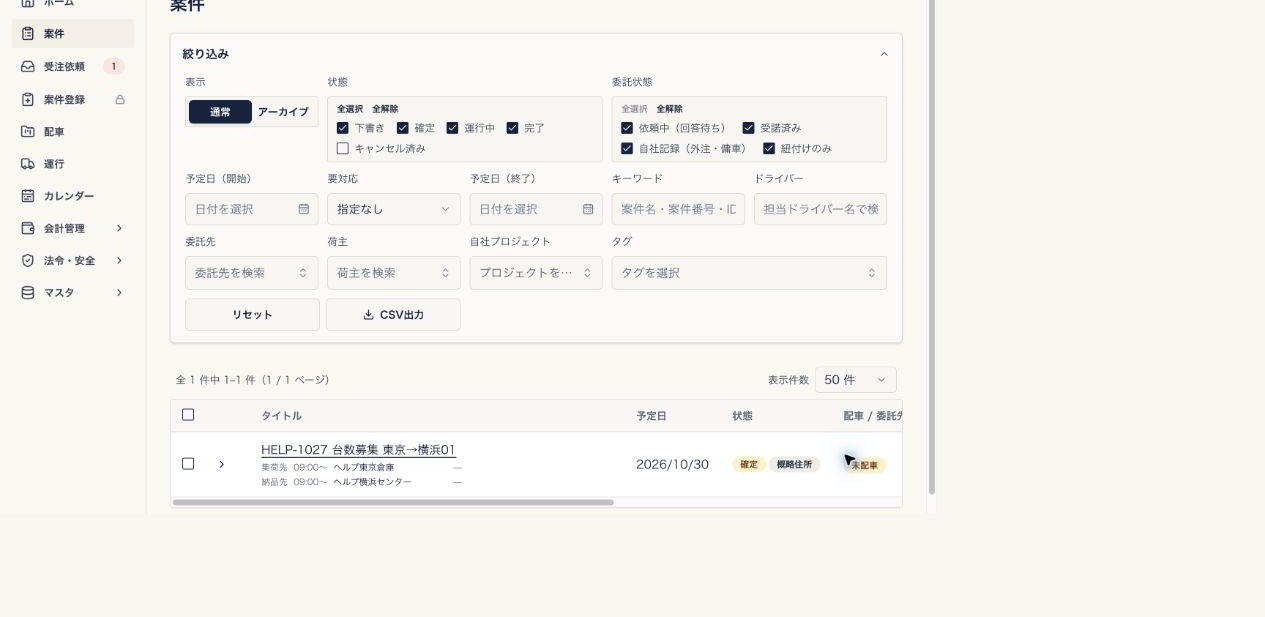
Task: Open the 予定日（開始） date picker field
Action: [x=252, y=209]
